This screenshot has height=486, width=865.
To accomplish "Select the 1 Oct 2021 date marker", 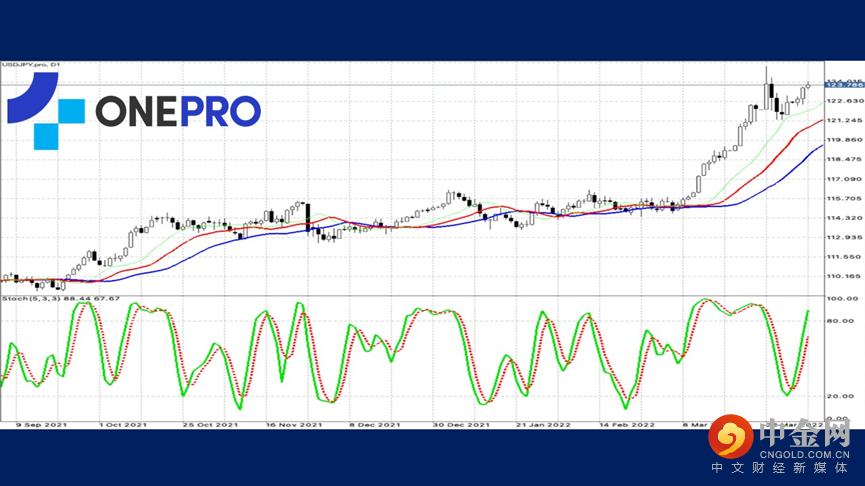I will pos(121,424).
